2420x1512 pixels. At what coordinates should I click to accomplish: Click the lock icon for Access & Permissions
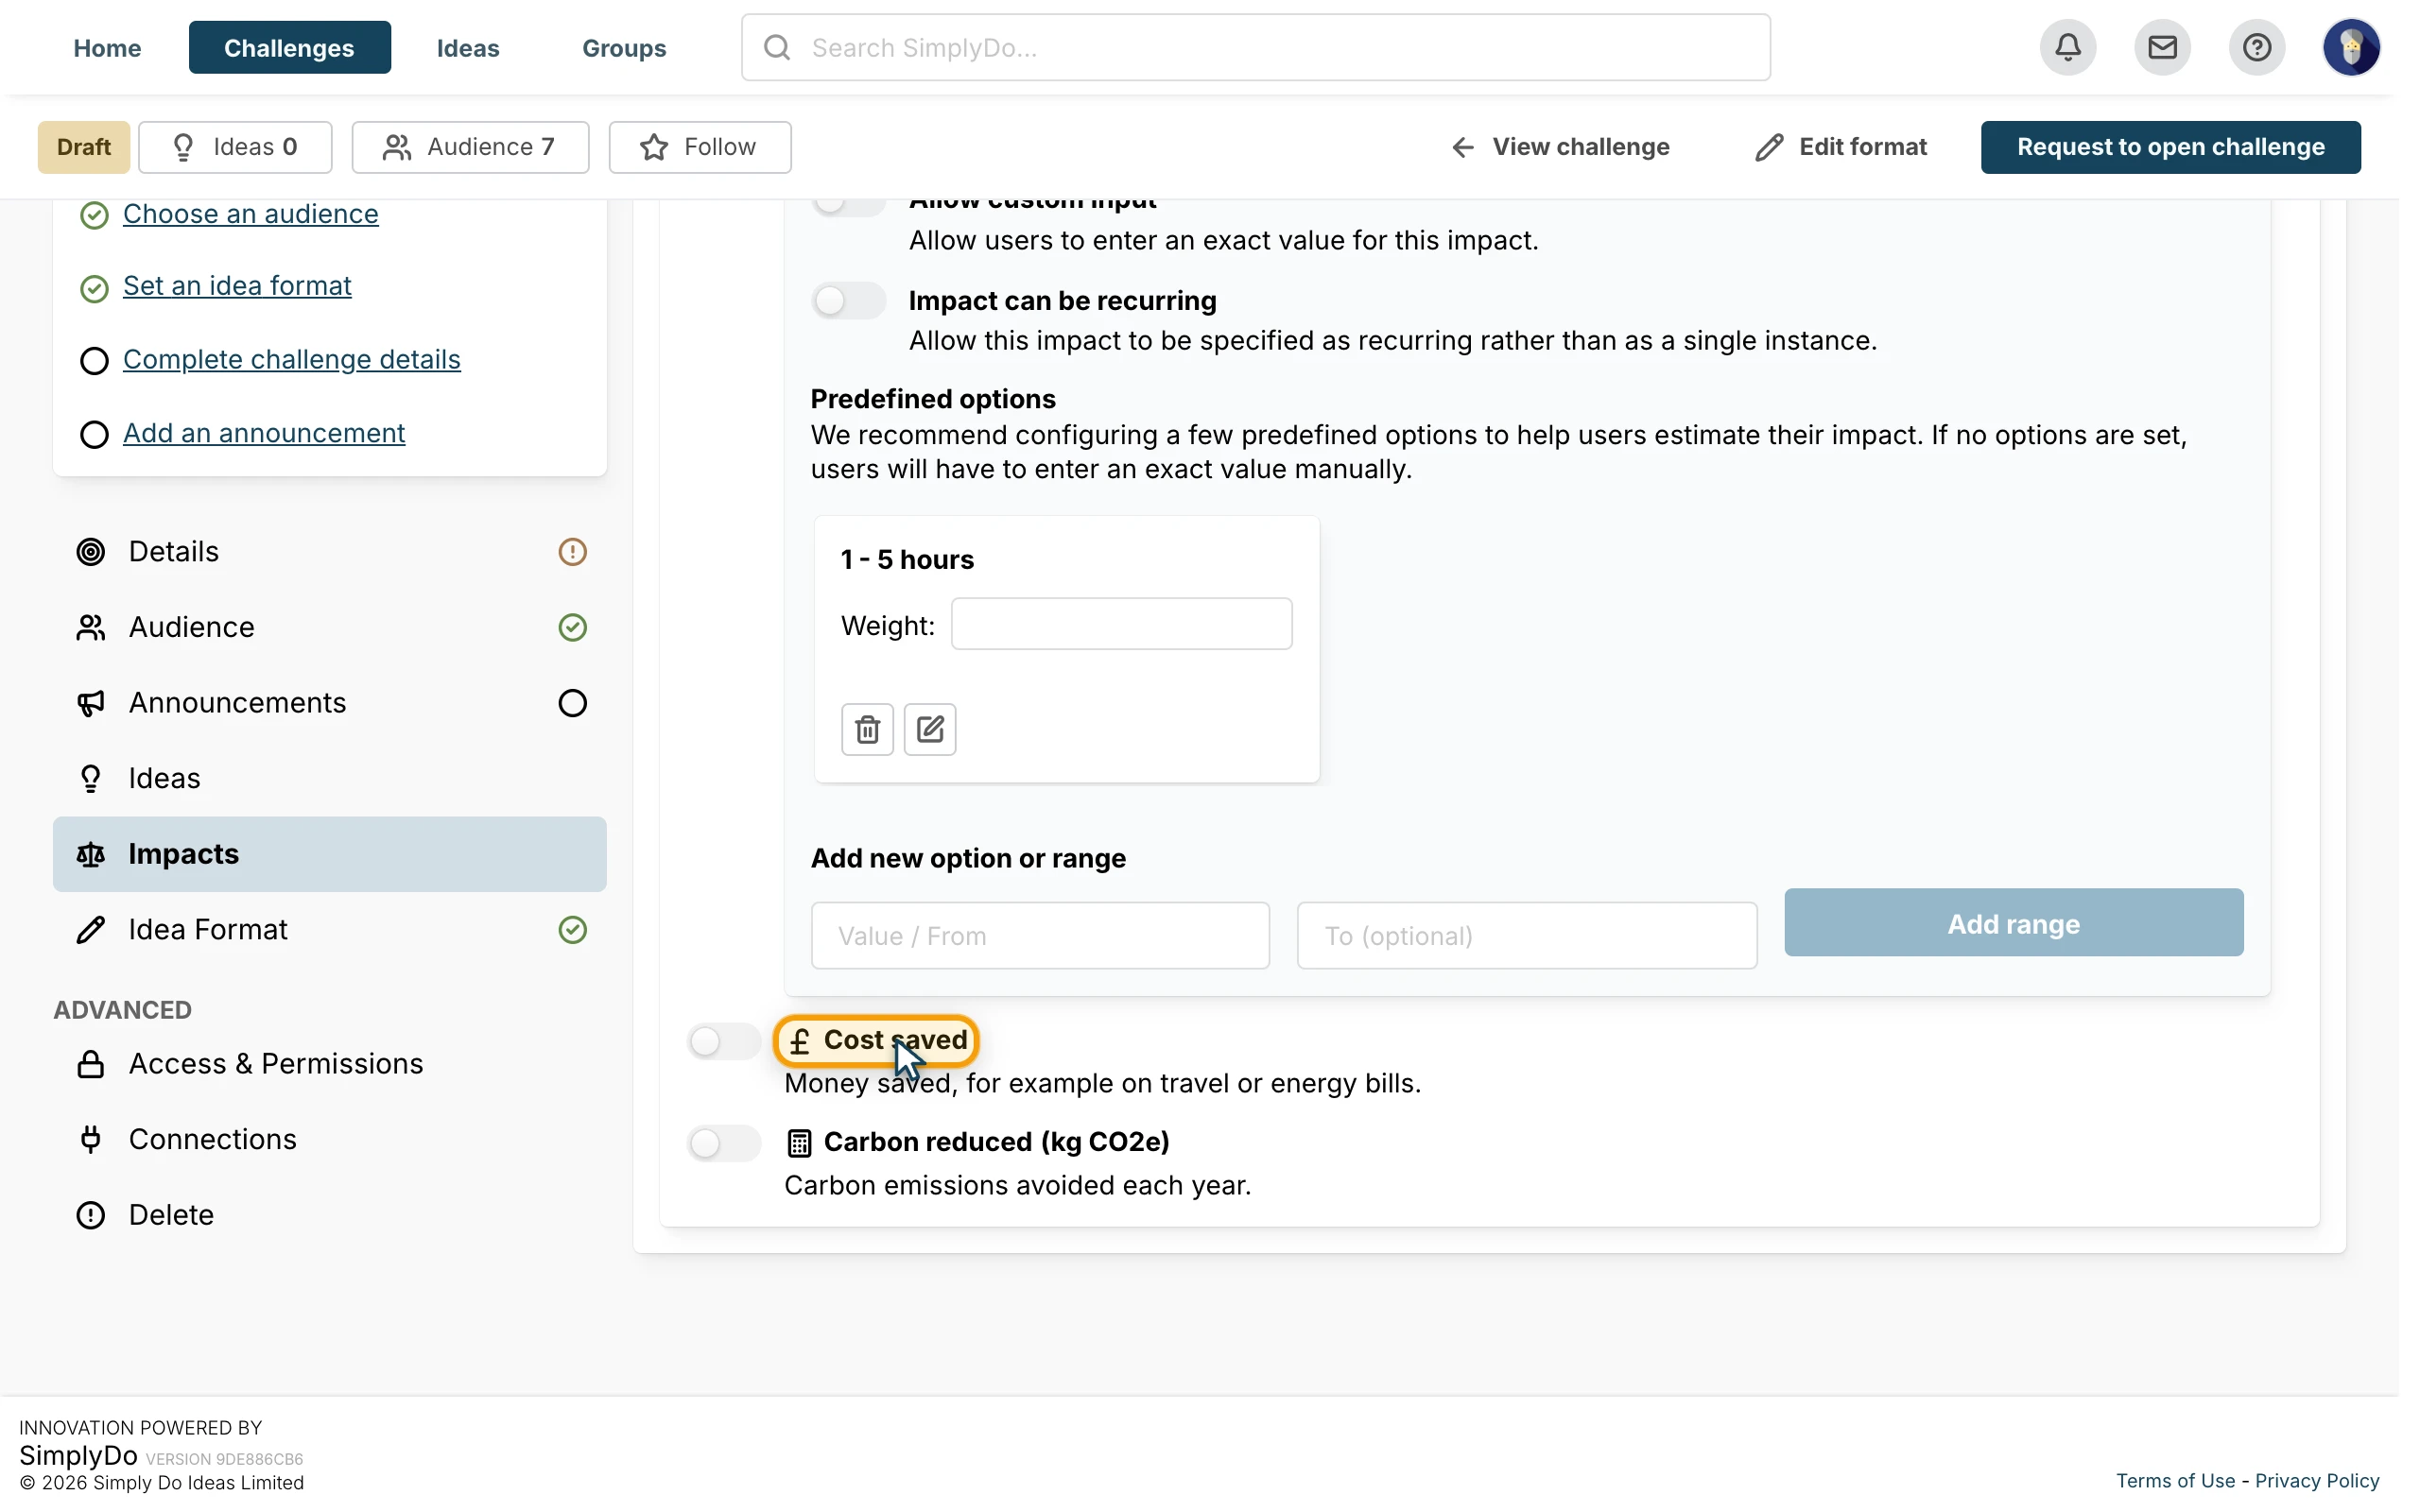coord(91,1064)
